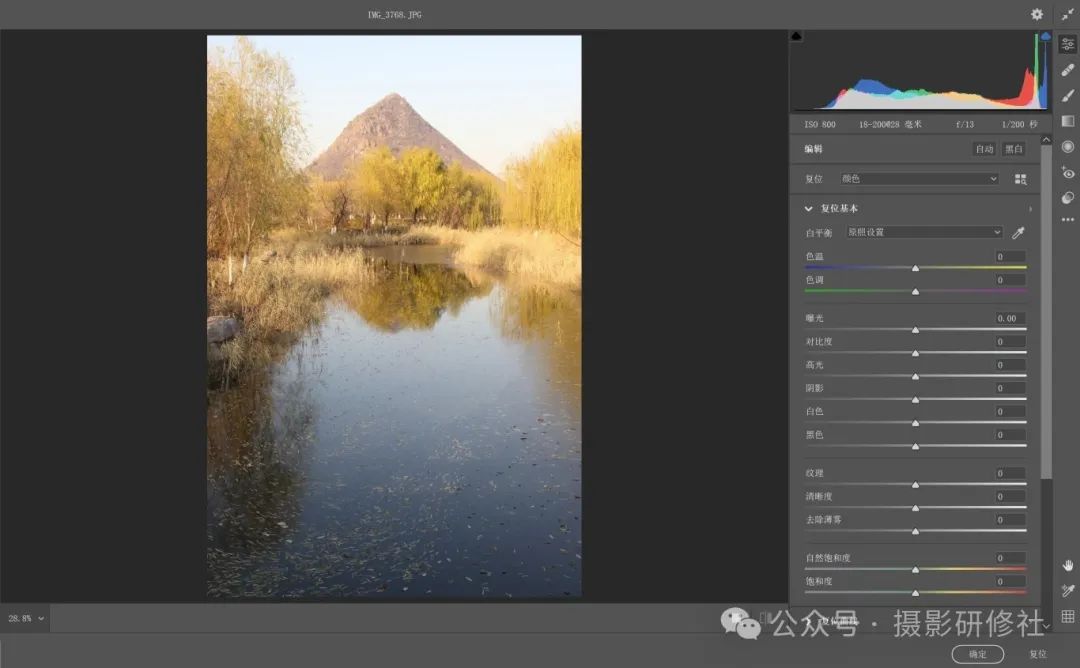Open the 白平衡 原照设置 dropdown

coord(924,232)
